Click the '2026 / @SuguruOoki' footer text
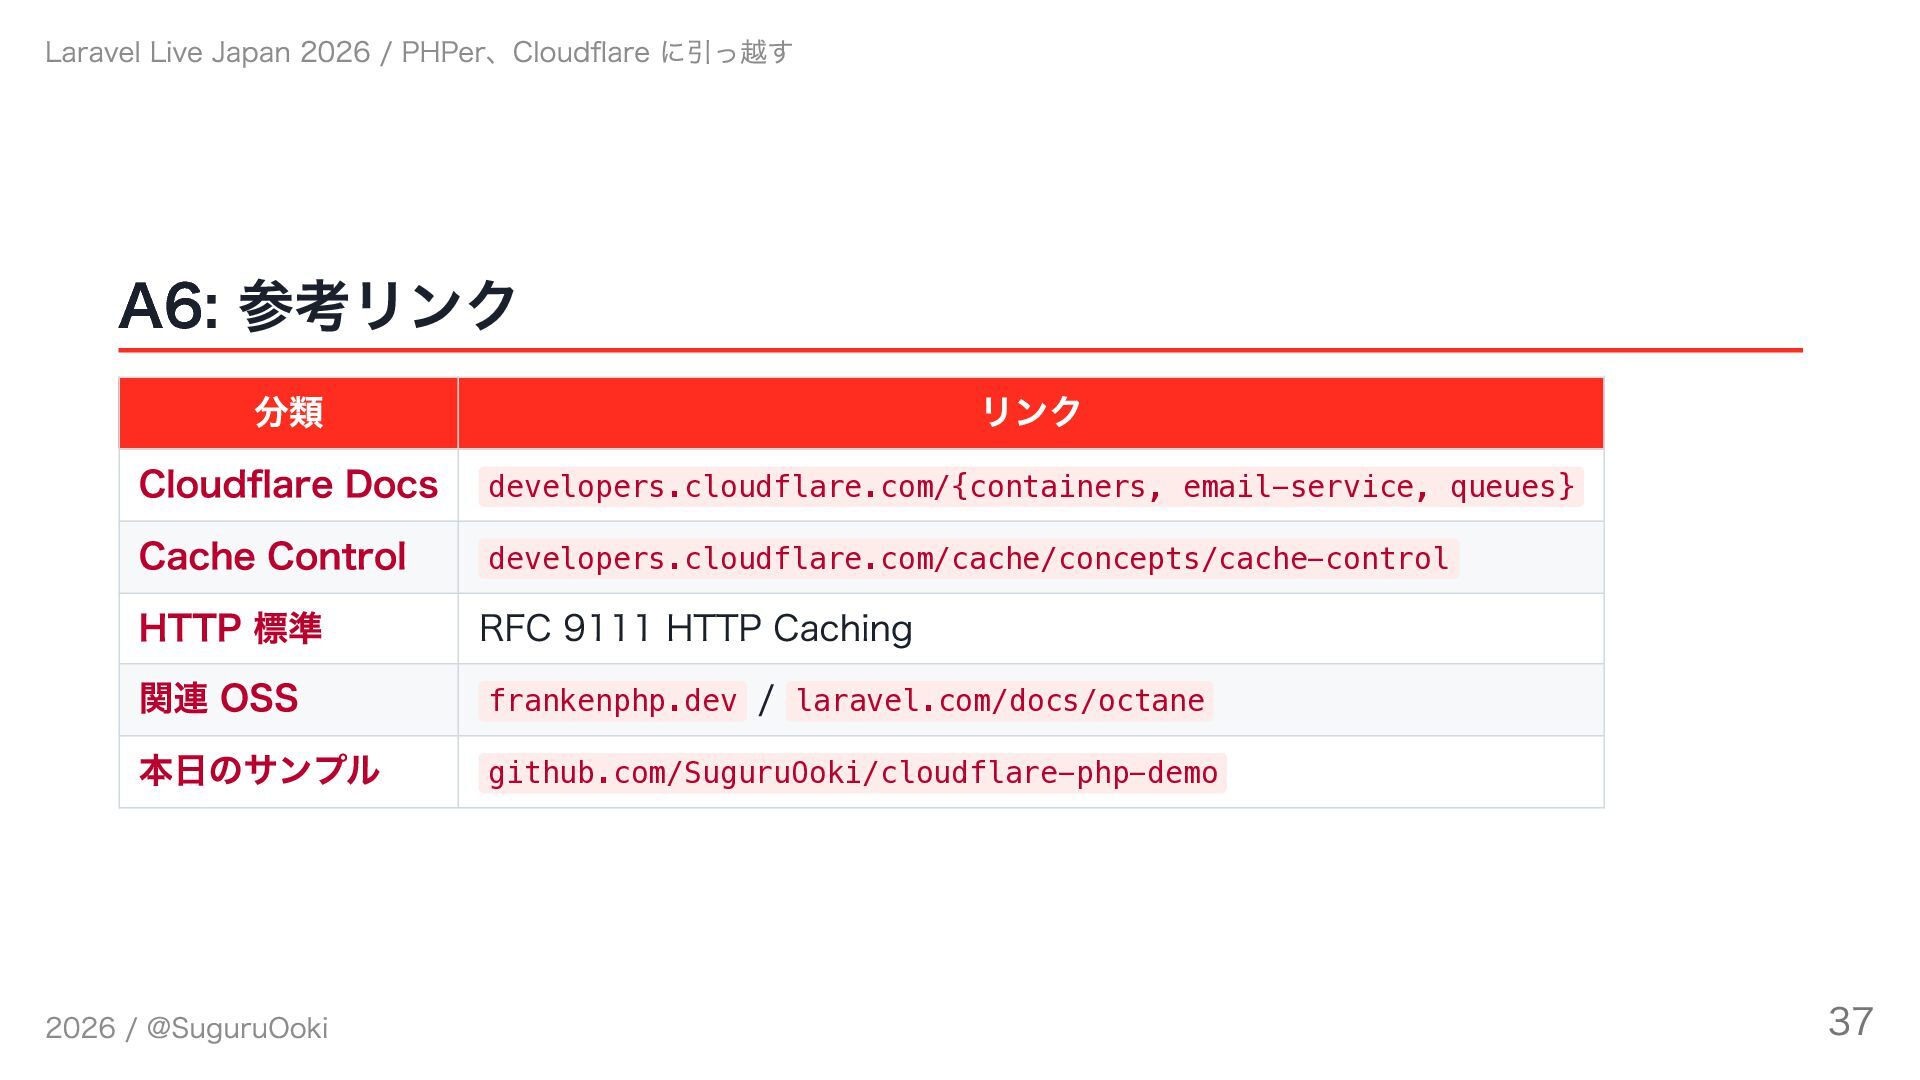 click(186, 1028)
